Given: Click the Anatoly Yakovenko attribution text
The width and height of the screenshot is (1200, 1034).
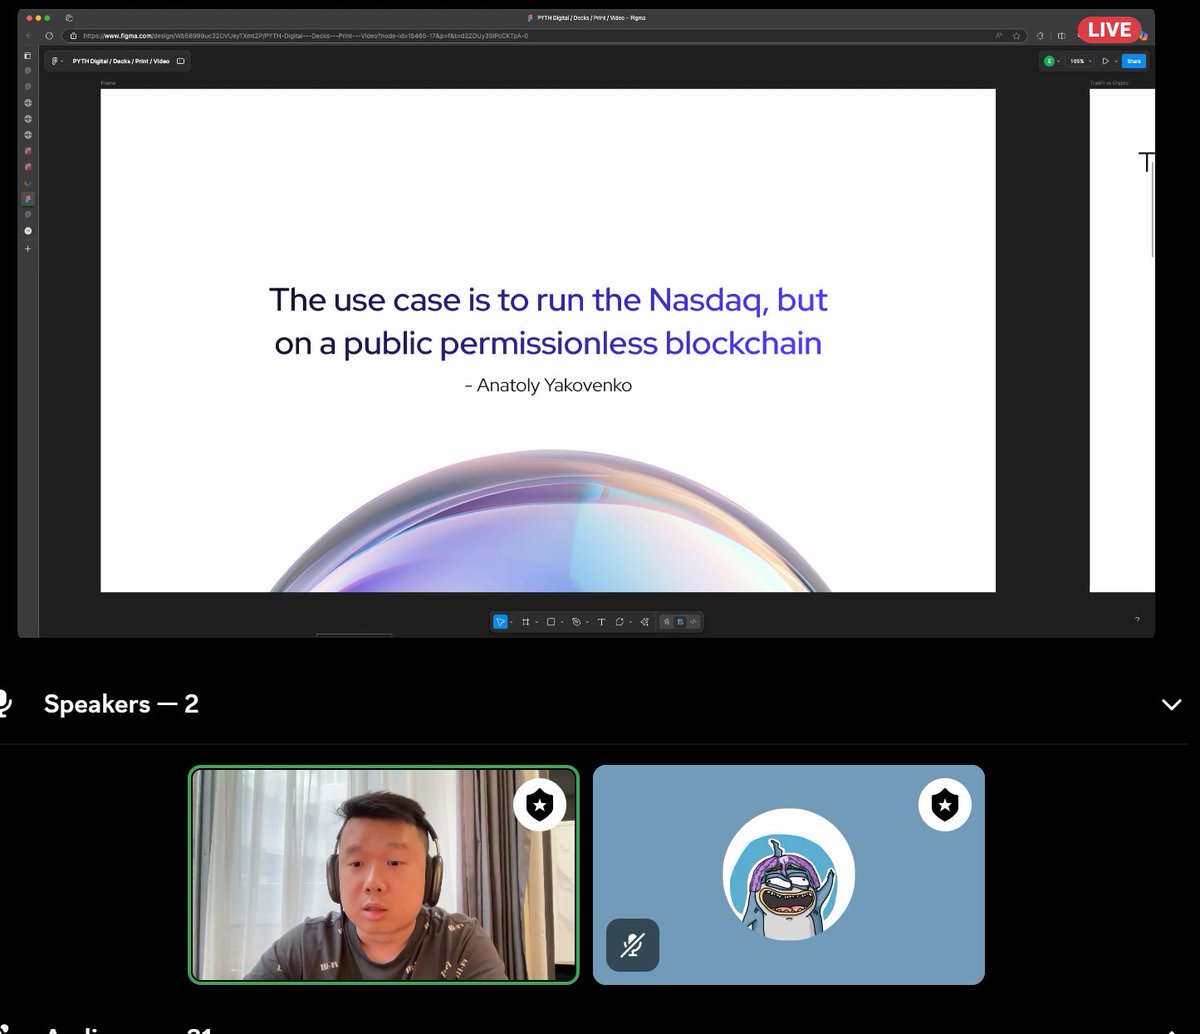Looking at the screenshot, I should click(548, 385).
